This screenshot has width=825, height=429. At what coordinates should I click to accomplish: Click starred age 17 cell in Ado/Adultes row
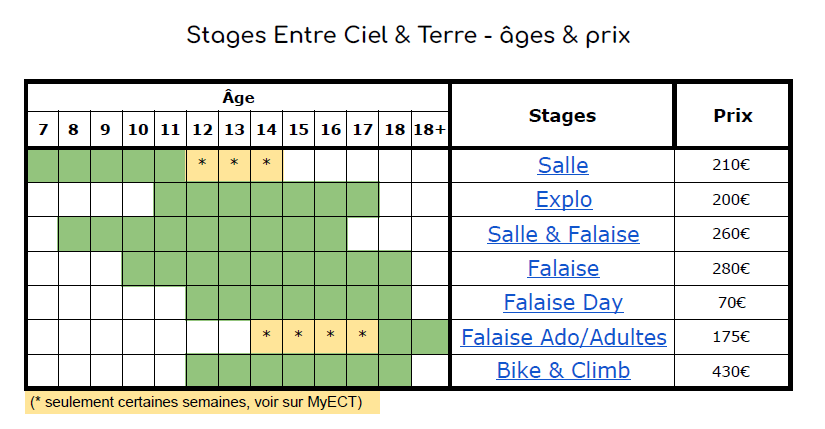tap(363, 337)
